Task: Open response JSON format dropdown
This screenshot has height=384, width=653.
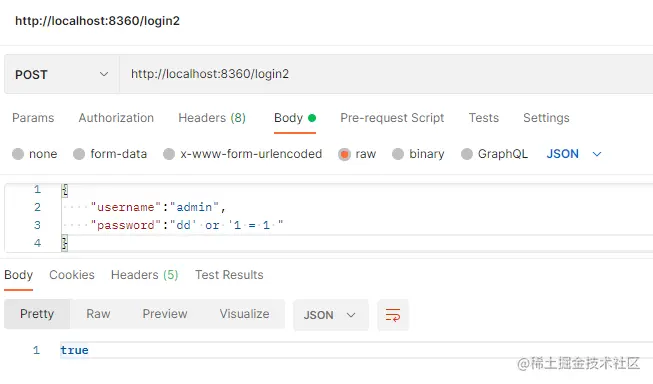Action: 331,315
